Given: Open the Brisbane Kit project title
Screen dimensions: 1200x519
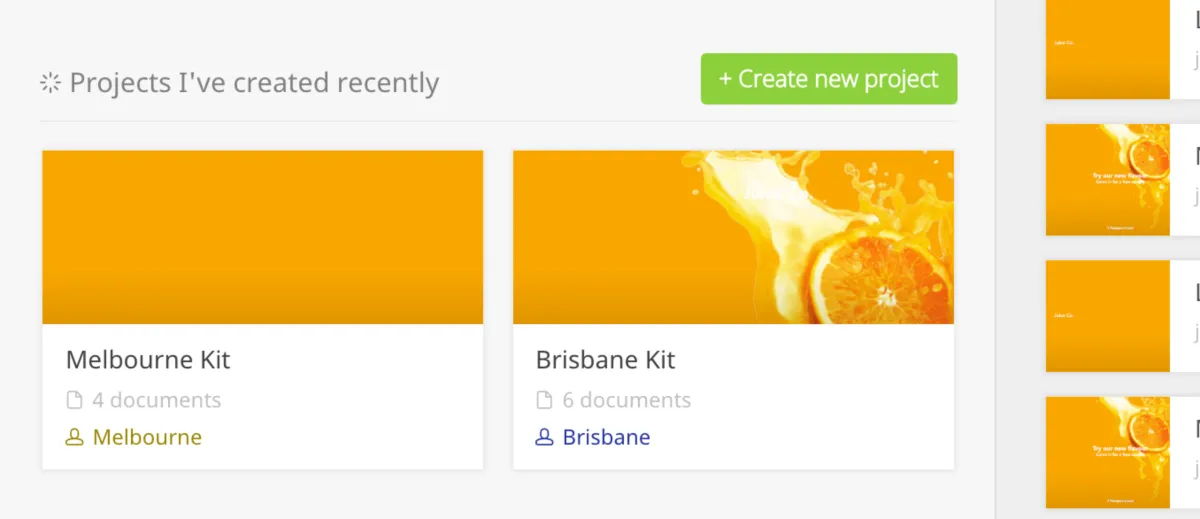Looking at the screenshot, I should click(x=606, y=360).
